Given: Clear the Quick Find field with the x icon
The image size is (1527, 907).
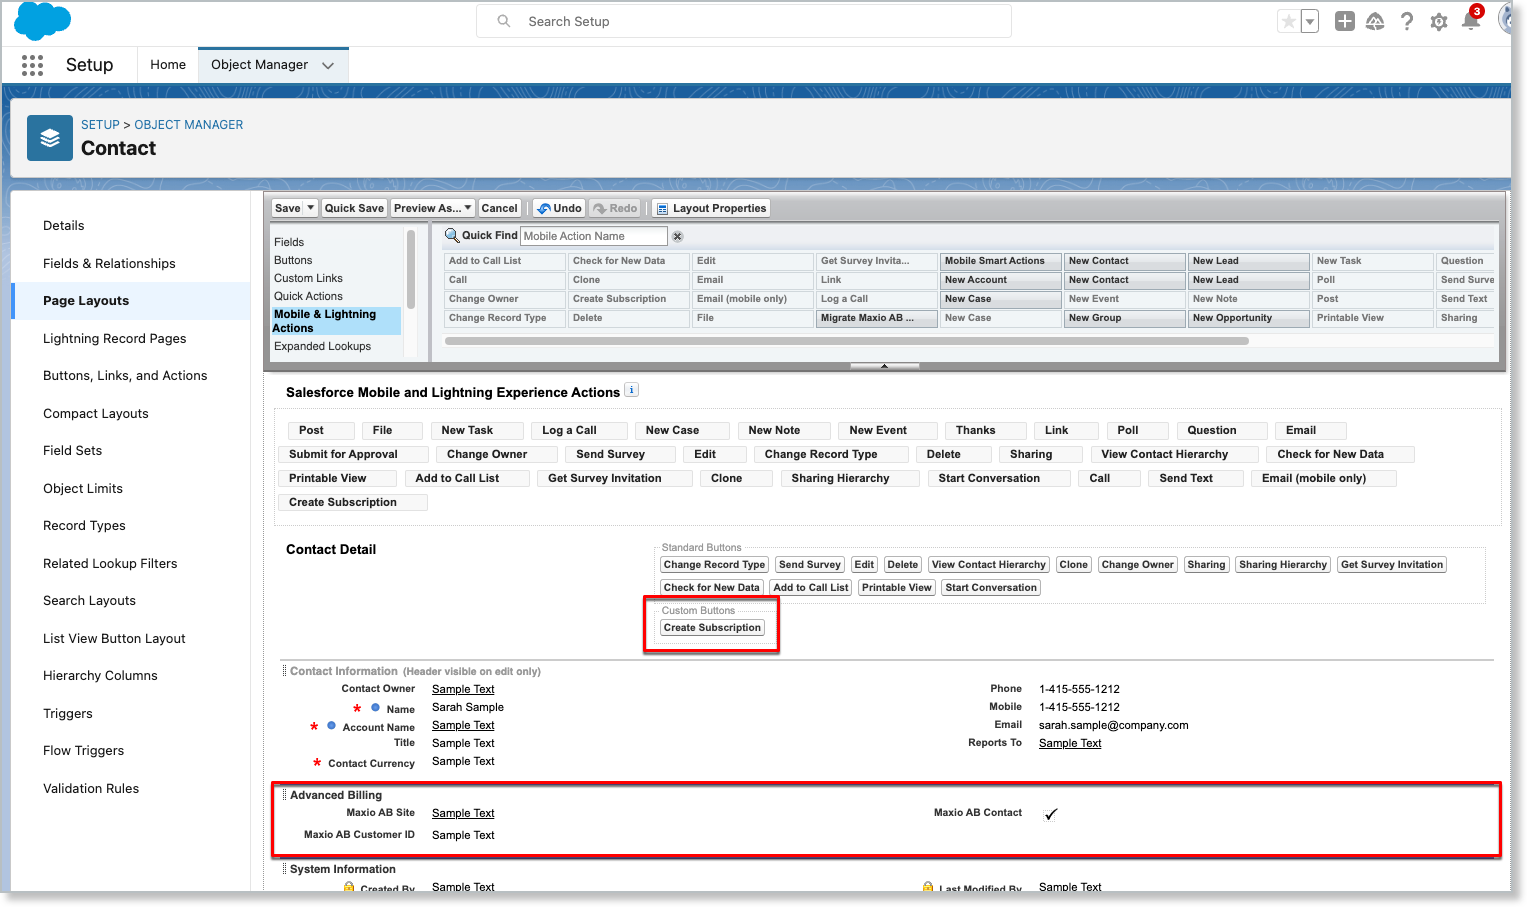Looking at the screenshot, I should tap(677, 236).
